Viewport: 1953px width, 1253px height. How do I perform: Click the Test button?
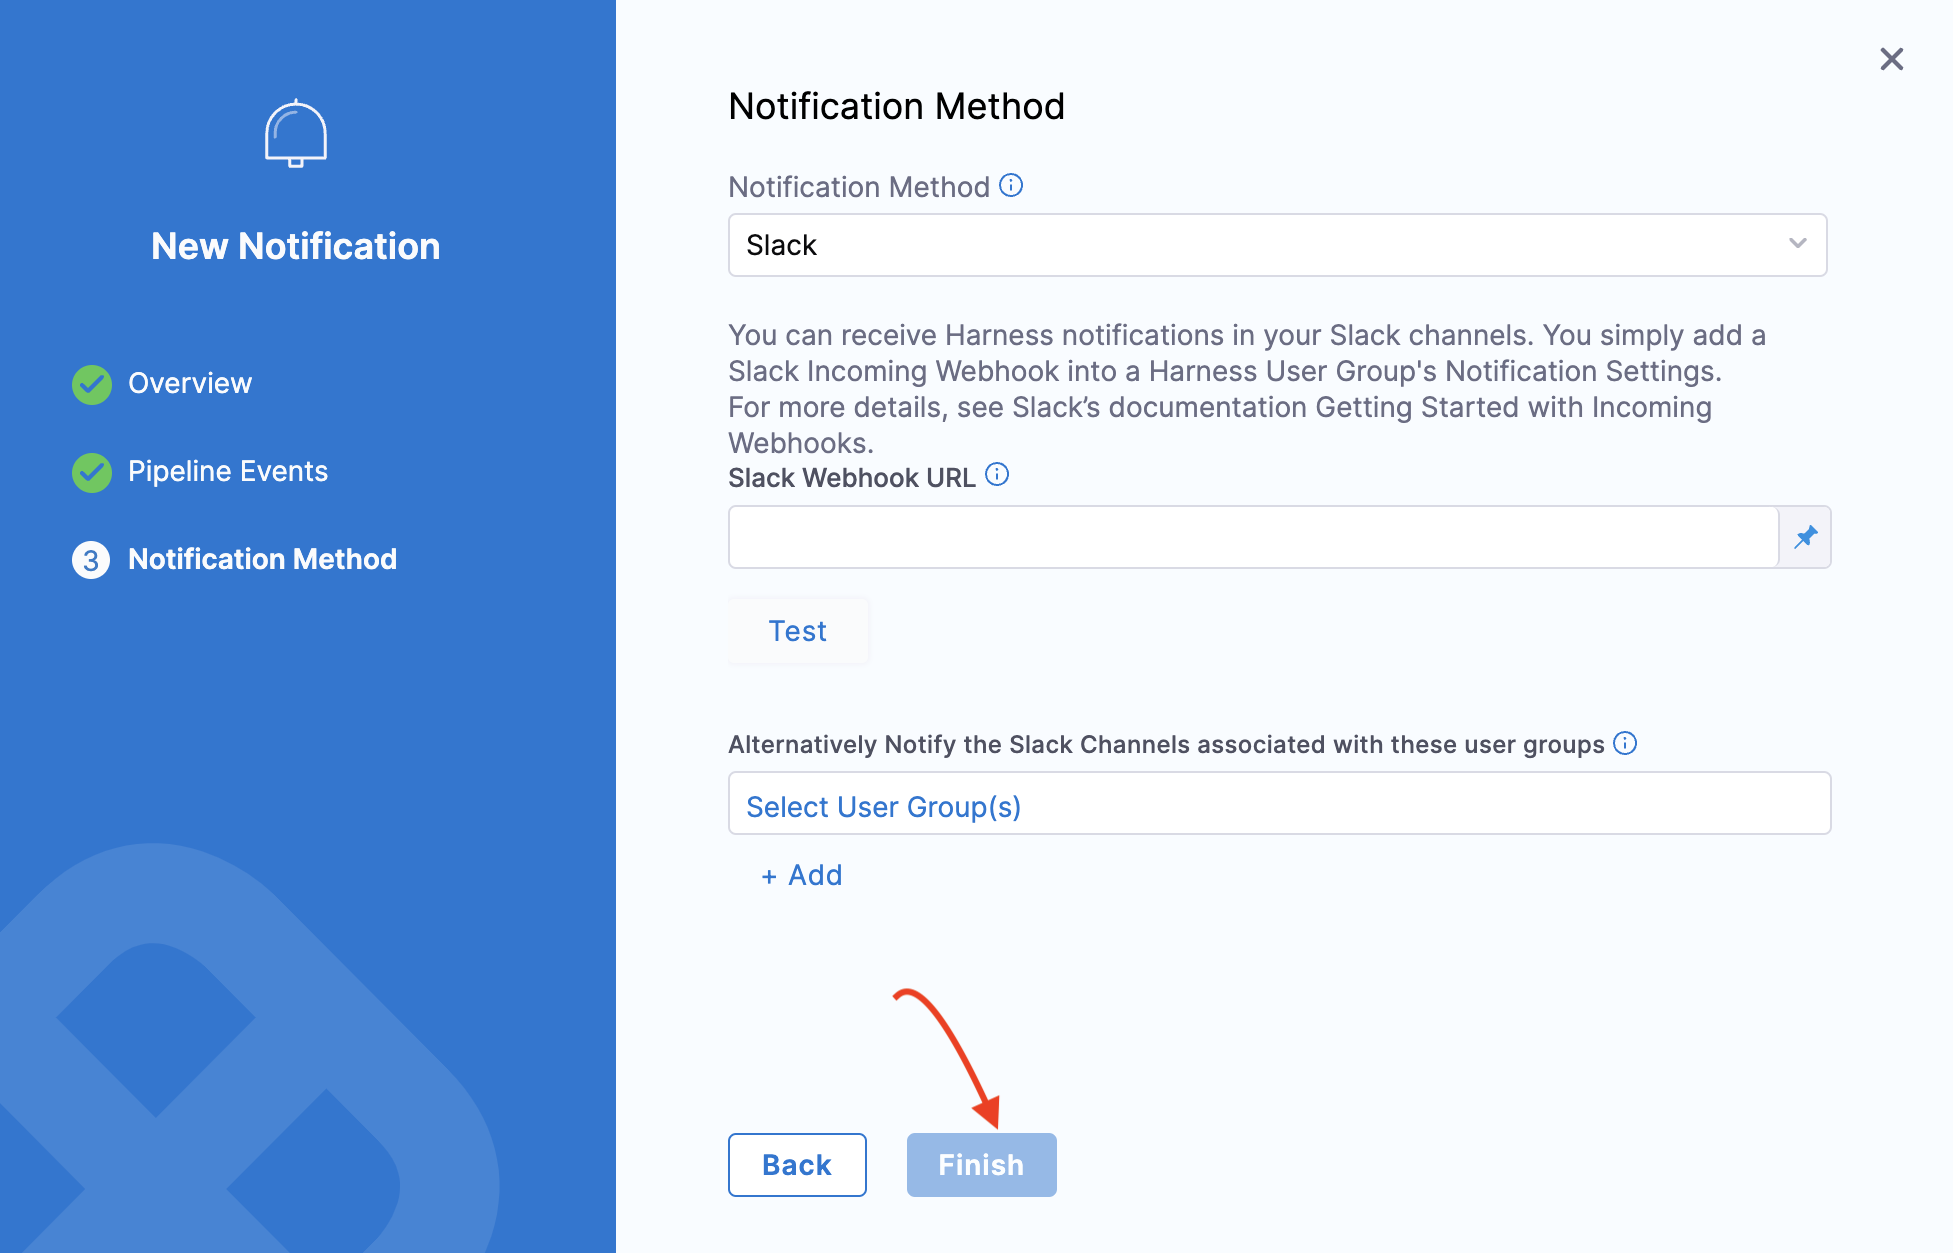(798, 631)
